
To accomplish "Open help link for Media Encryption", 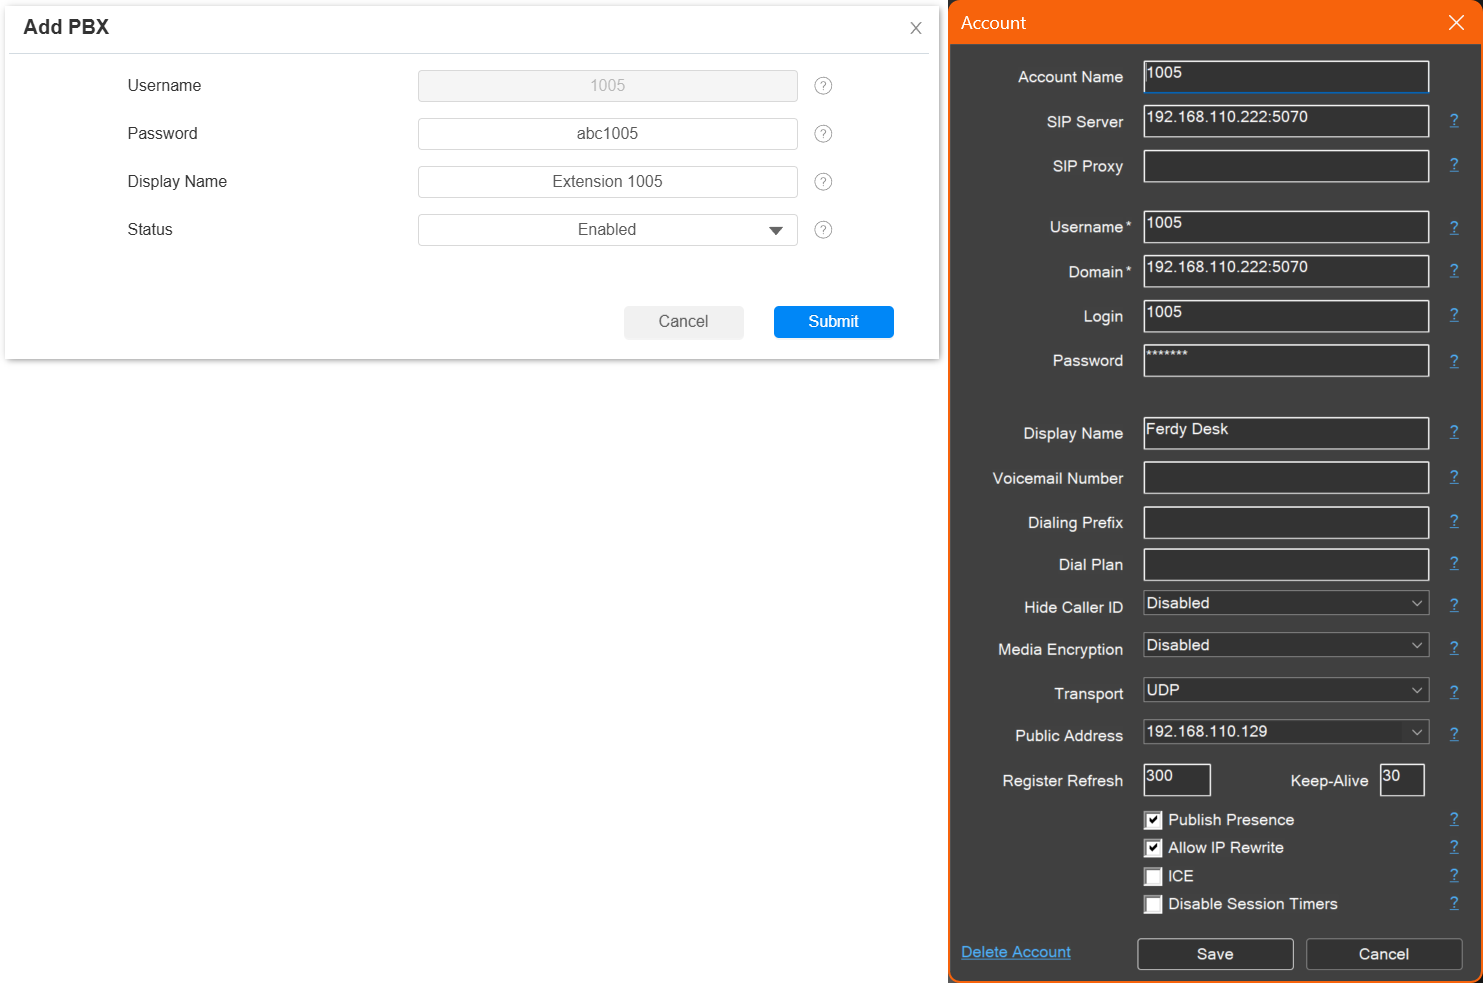I will (1454, 648).
